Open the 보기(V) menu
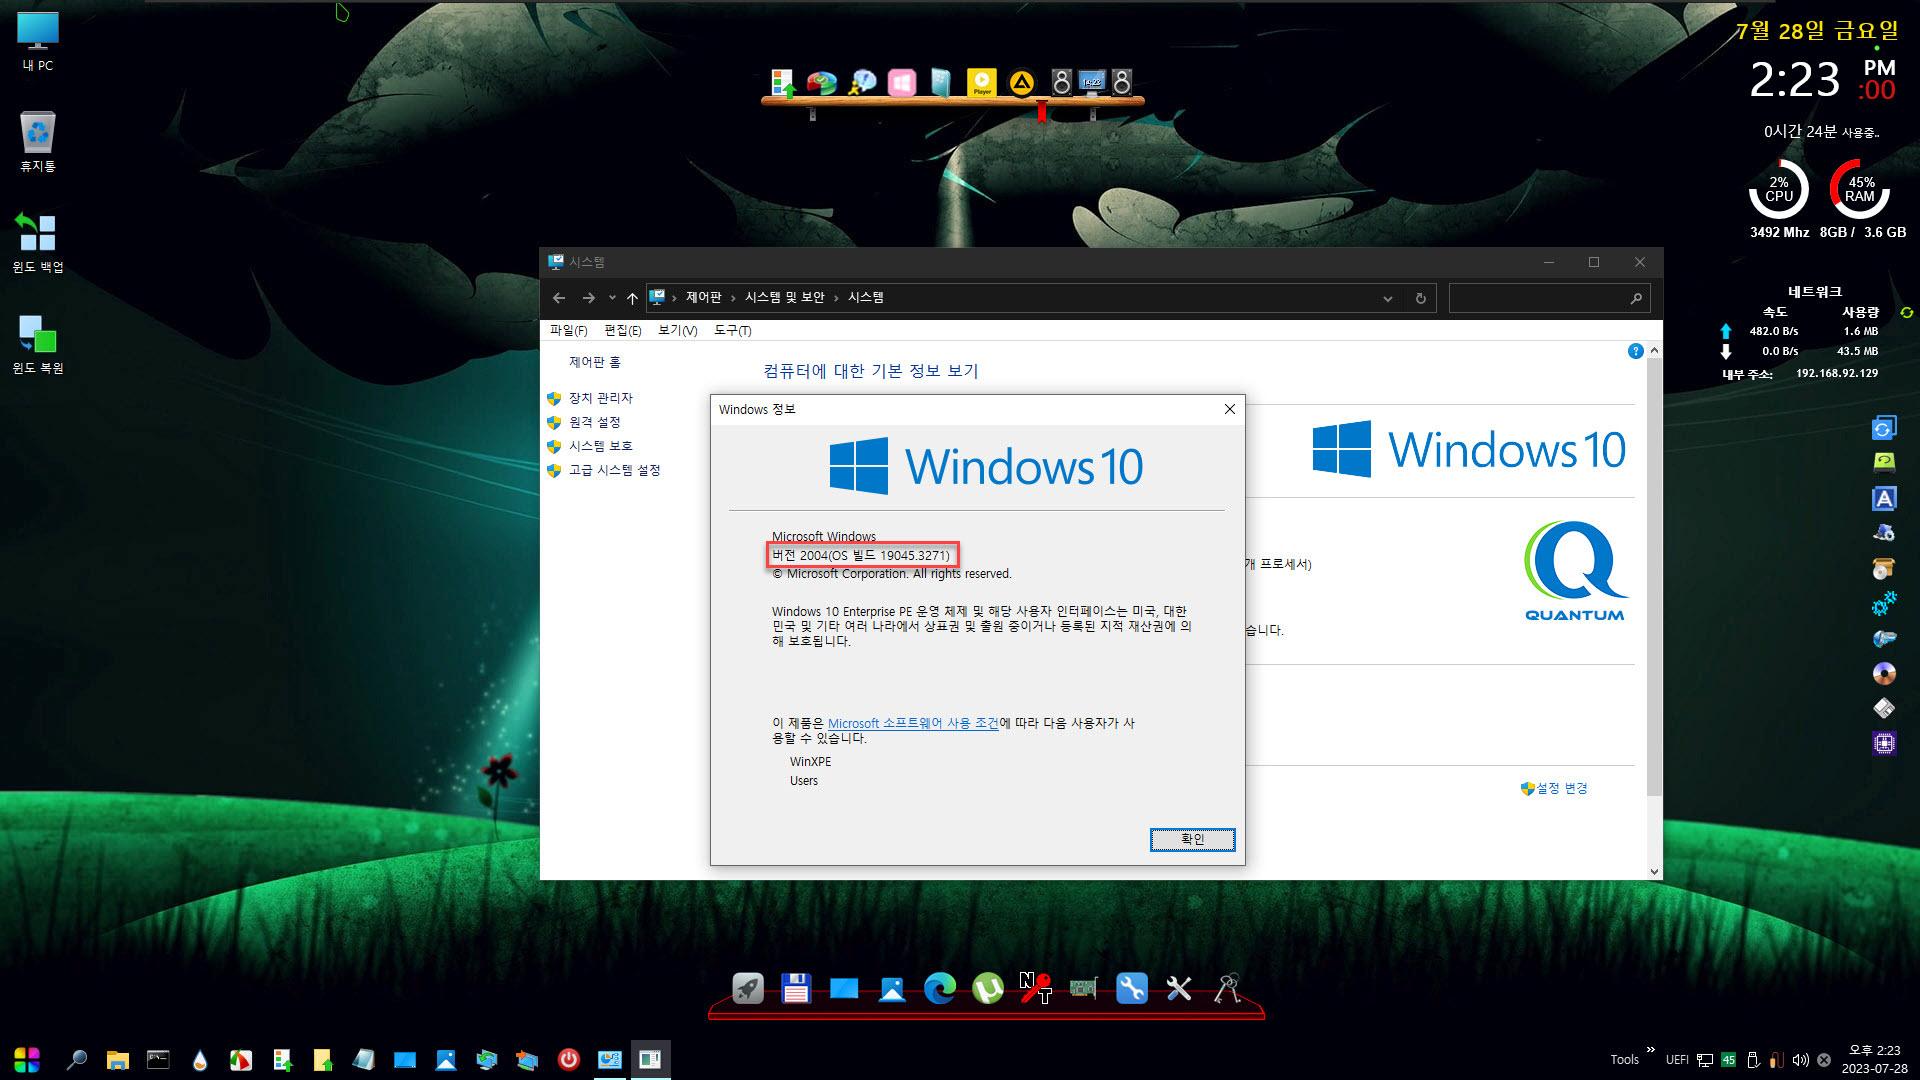This screenshot has width=1920, height=1080. 677,330
